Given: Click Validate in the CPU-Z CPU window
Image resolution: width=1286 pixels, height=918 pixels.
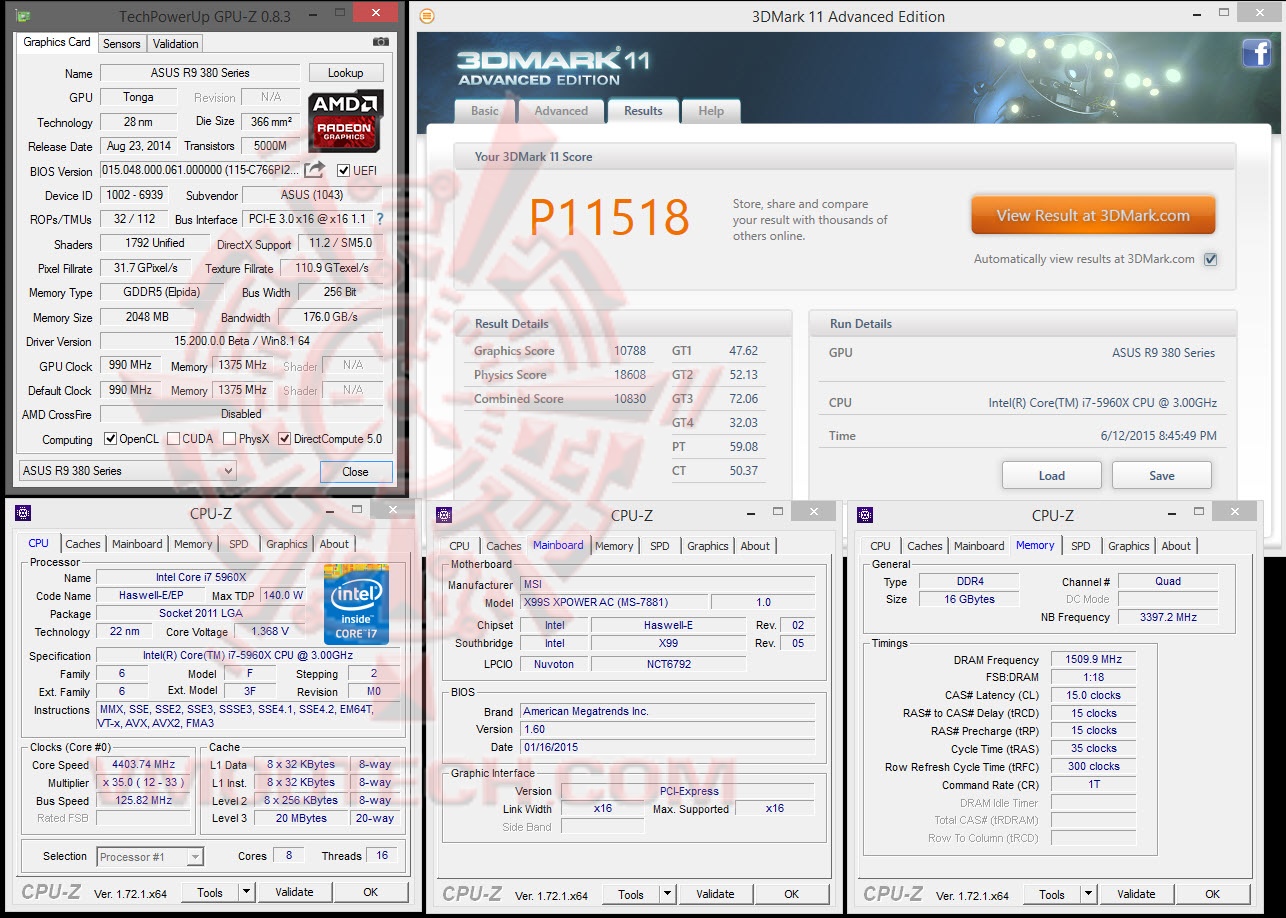Looking at the screenshot, I should [294, 892].
